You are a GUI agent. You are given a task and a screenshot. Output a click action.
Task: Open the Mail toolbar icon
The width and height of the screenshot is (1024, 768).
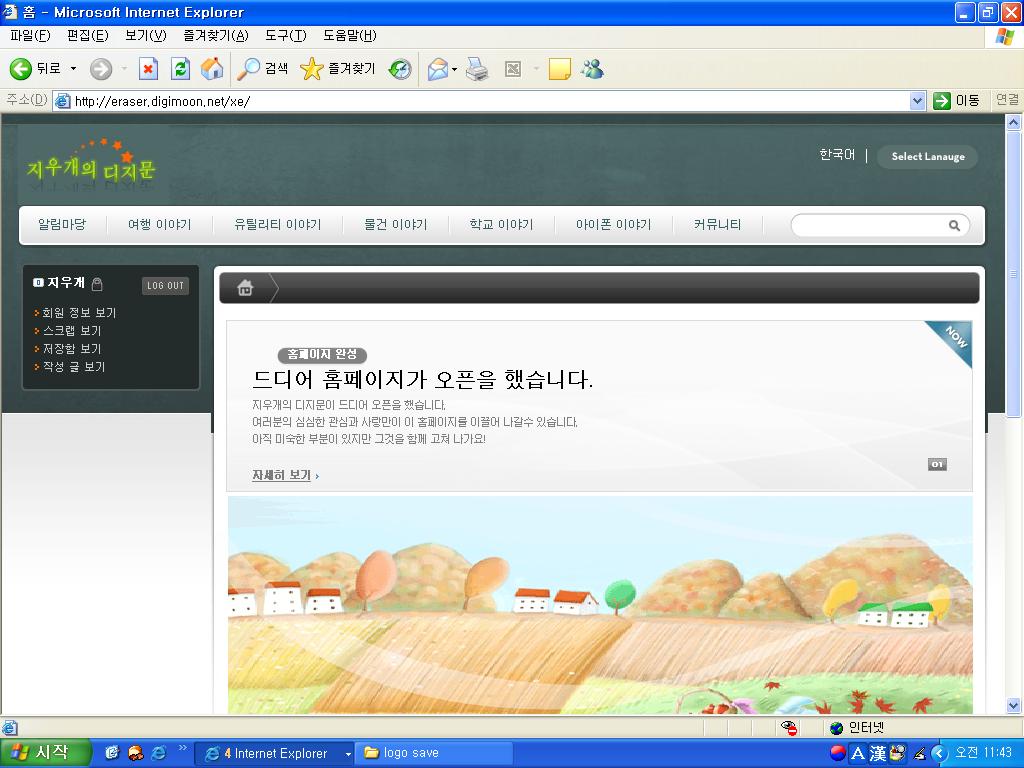click(x=437, y=69)
